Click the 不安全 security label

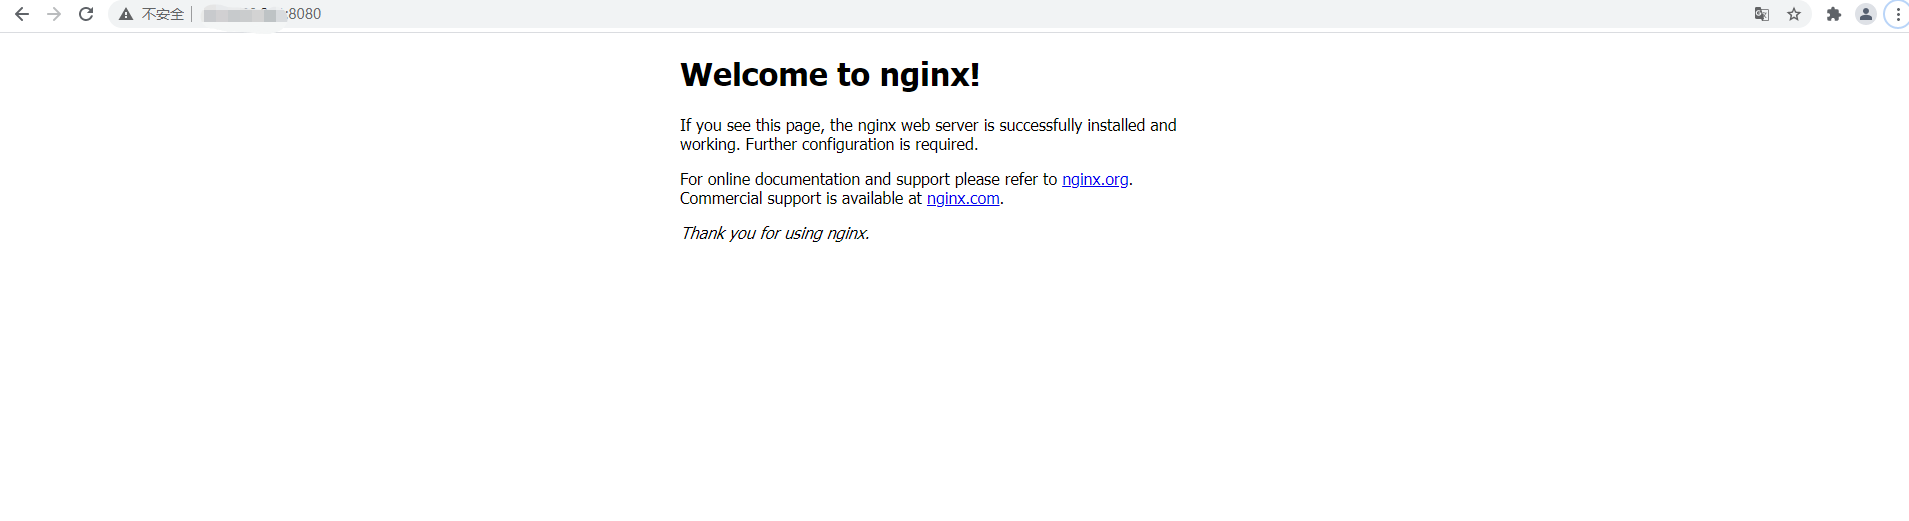(x=163, y=14)
